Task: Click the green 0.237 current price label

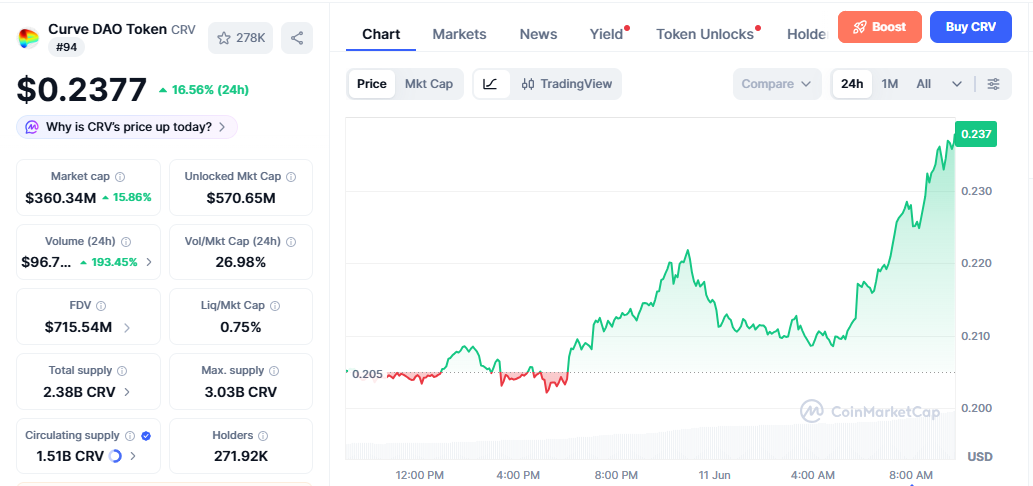Action: (x=976, y=134)
